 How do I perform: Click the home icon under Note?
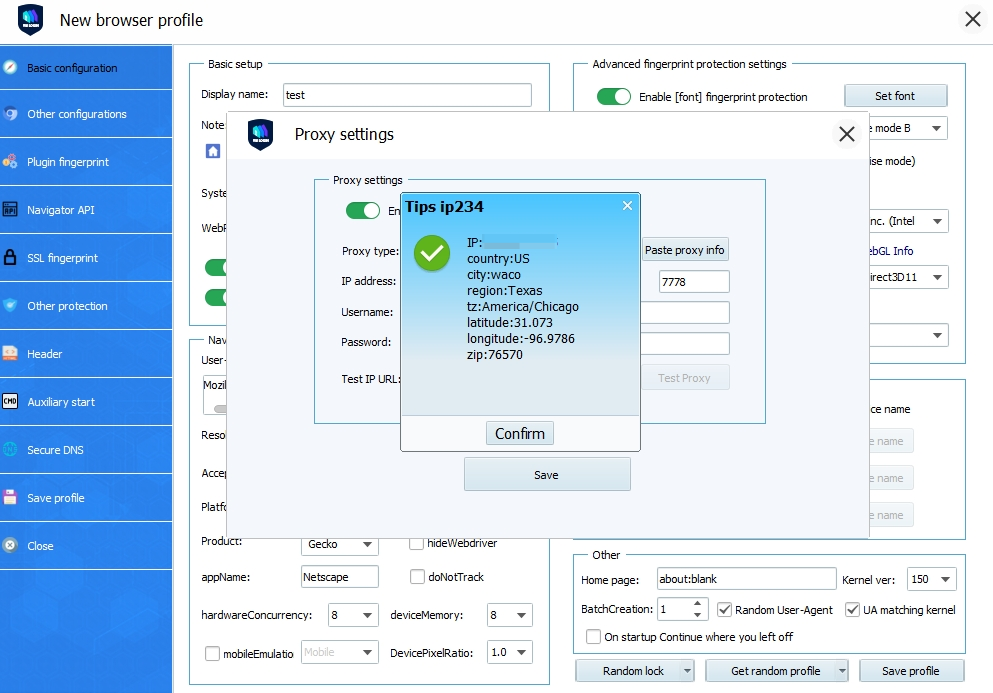213,151
